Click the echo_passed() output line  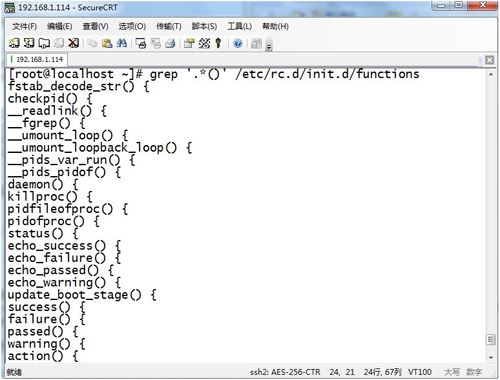coord(61,271)
